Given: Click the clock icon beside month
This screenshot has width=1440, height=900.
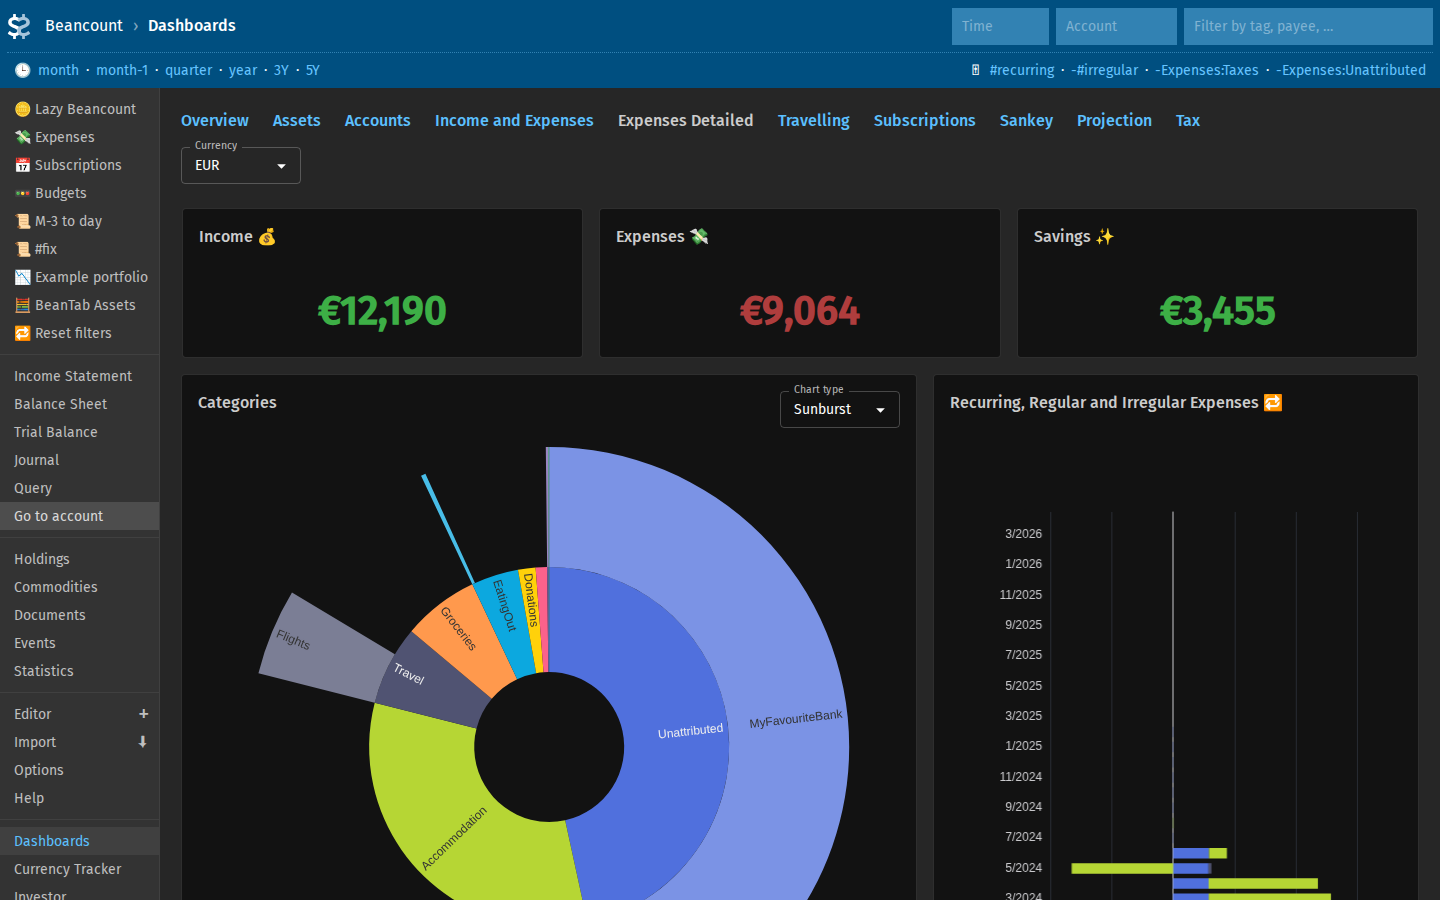Looking at the screenshot, I should 22,70.
